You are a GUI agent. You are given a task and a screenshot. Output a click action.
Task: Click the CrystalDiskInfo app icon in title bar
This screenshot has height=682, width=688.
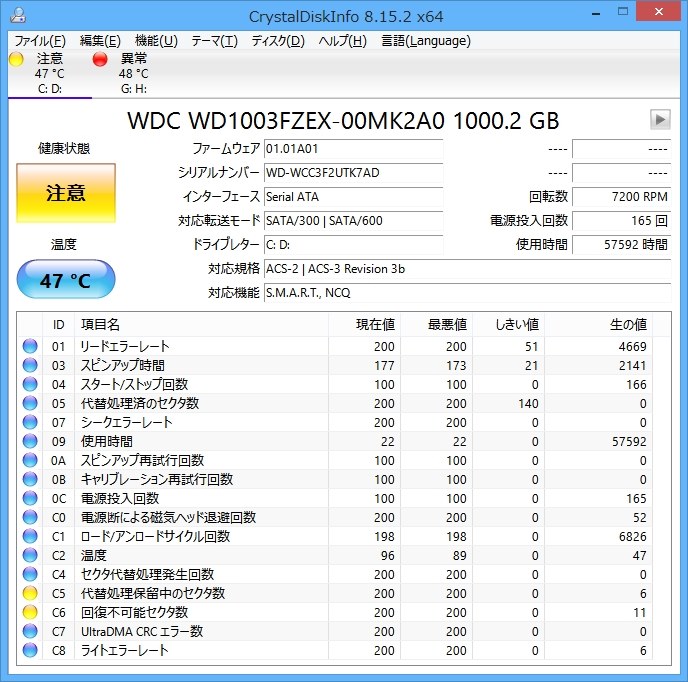[18, 15]
